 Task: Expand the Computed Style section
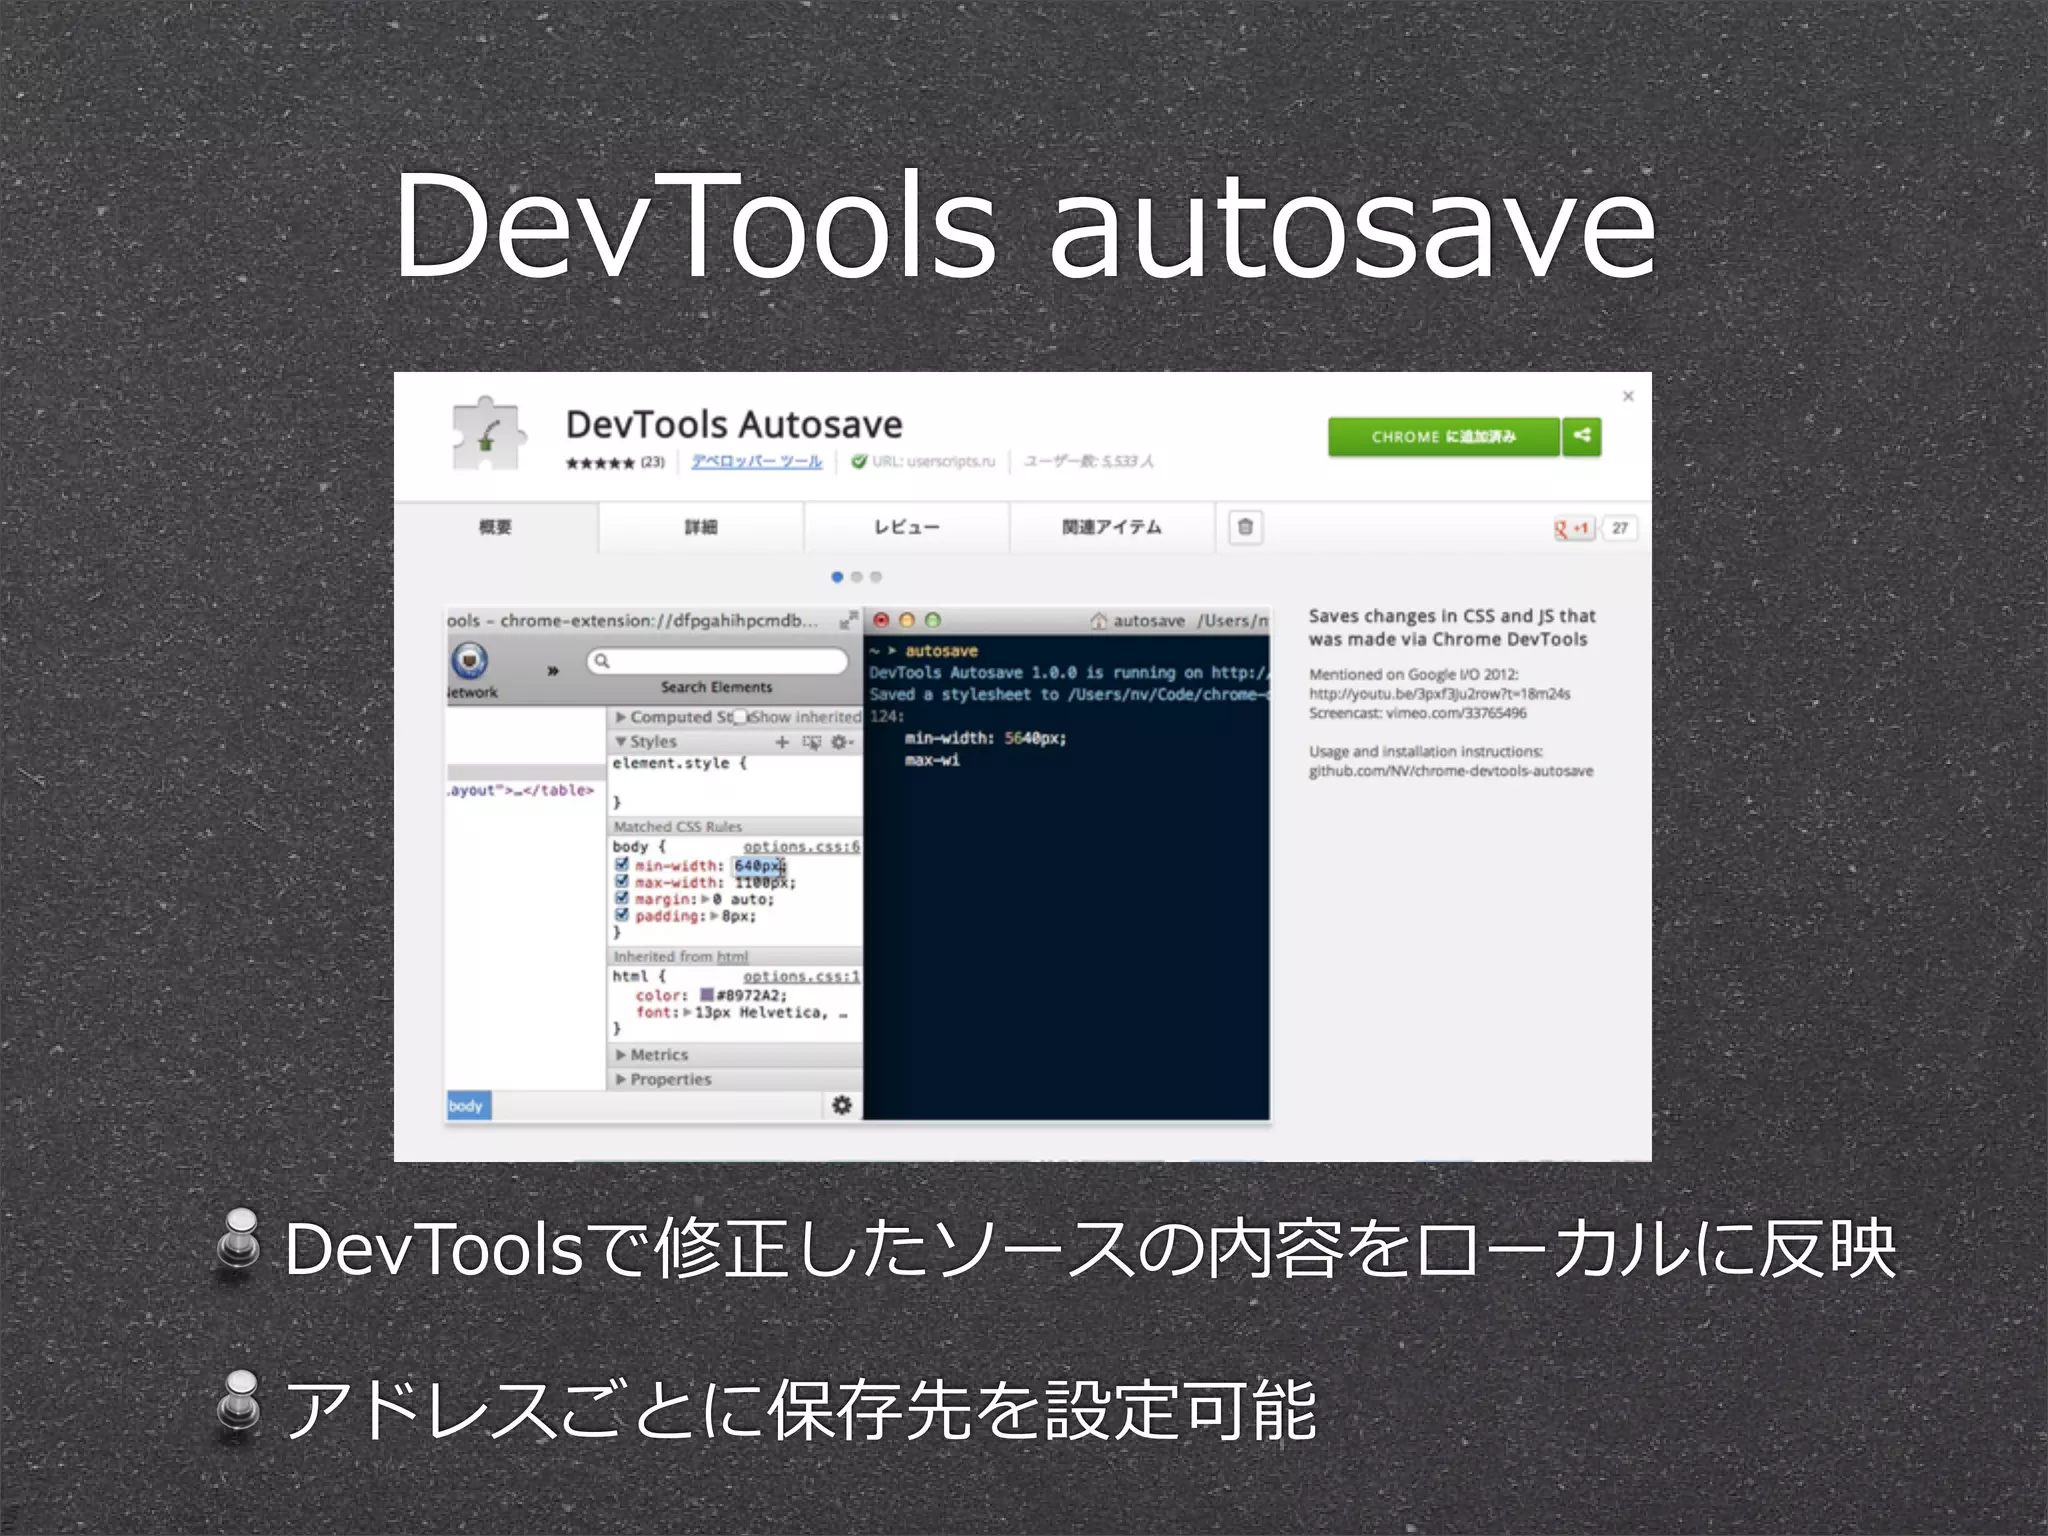(621, 717)
